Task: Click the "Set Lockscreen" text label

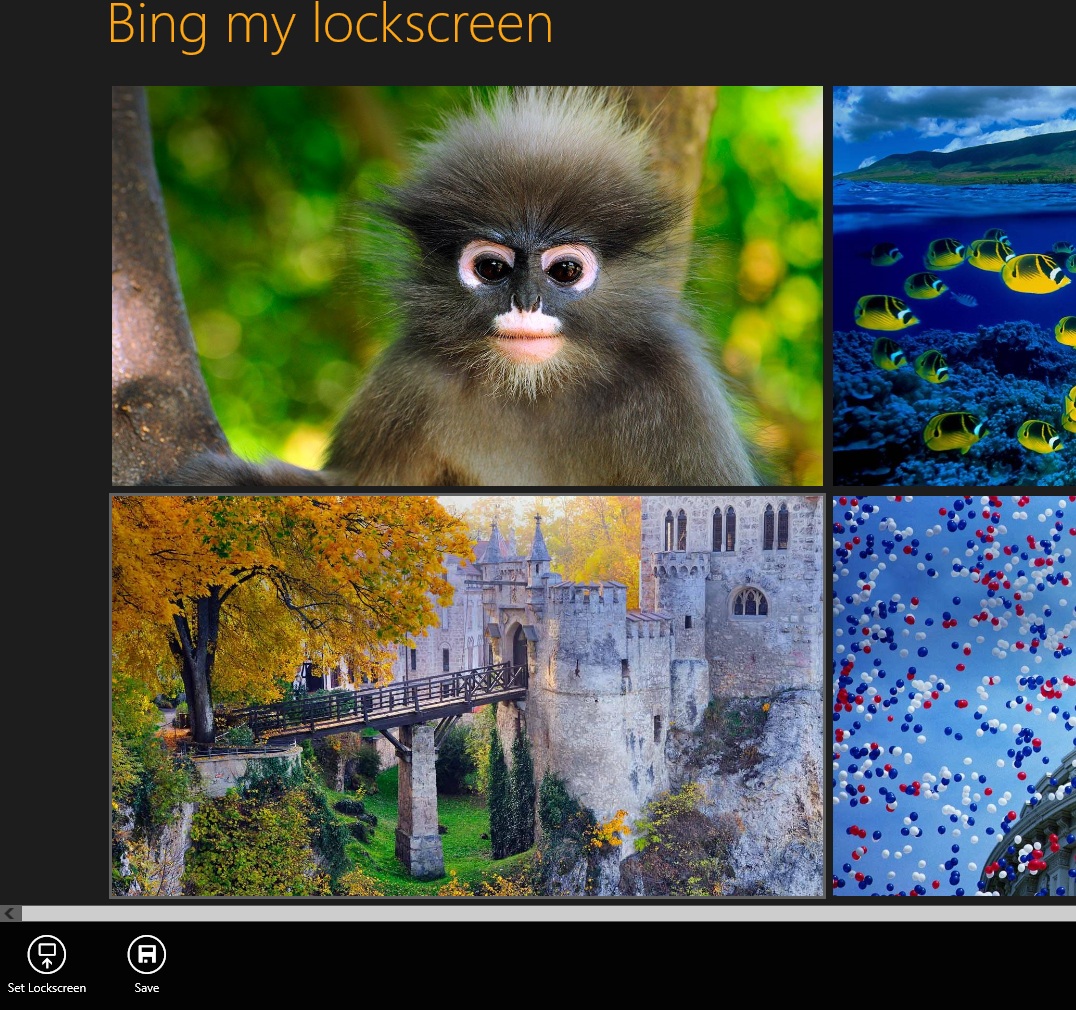Action: pyautogui.click(x=47, y=988)
